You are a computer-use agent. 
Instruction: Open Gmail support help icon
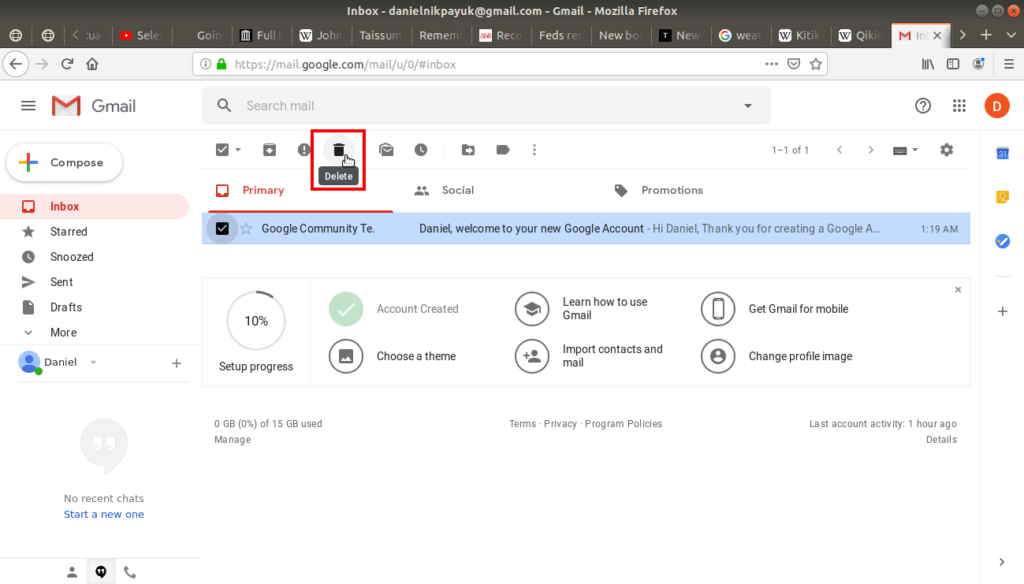(x=923, y=106)
